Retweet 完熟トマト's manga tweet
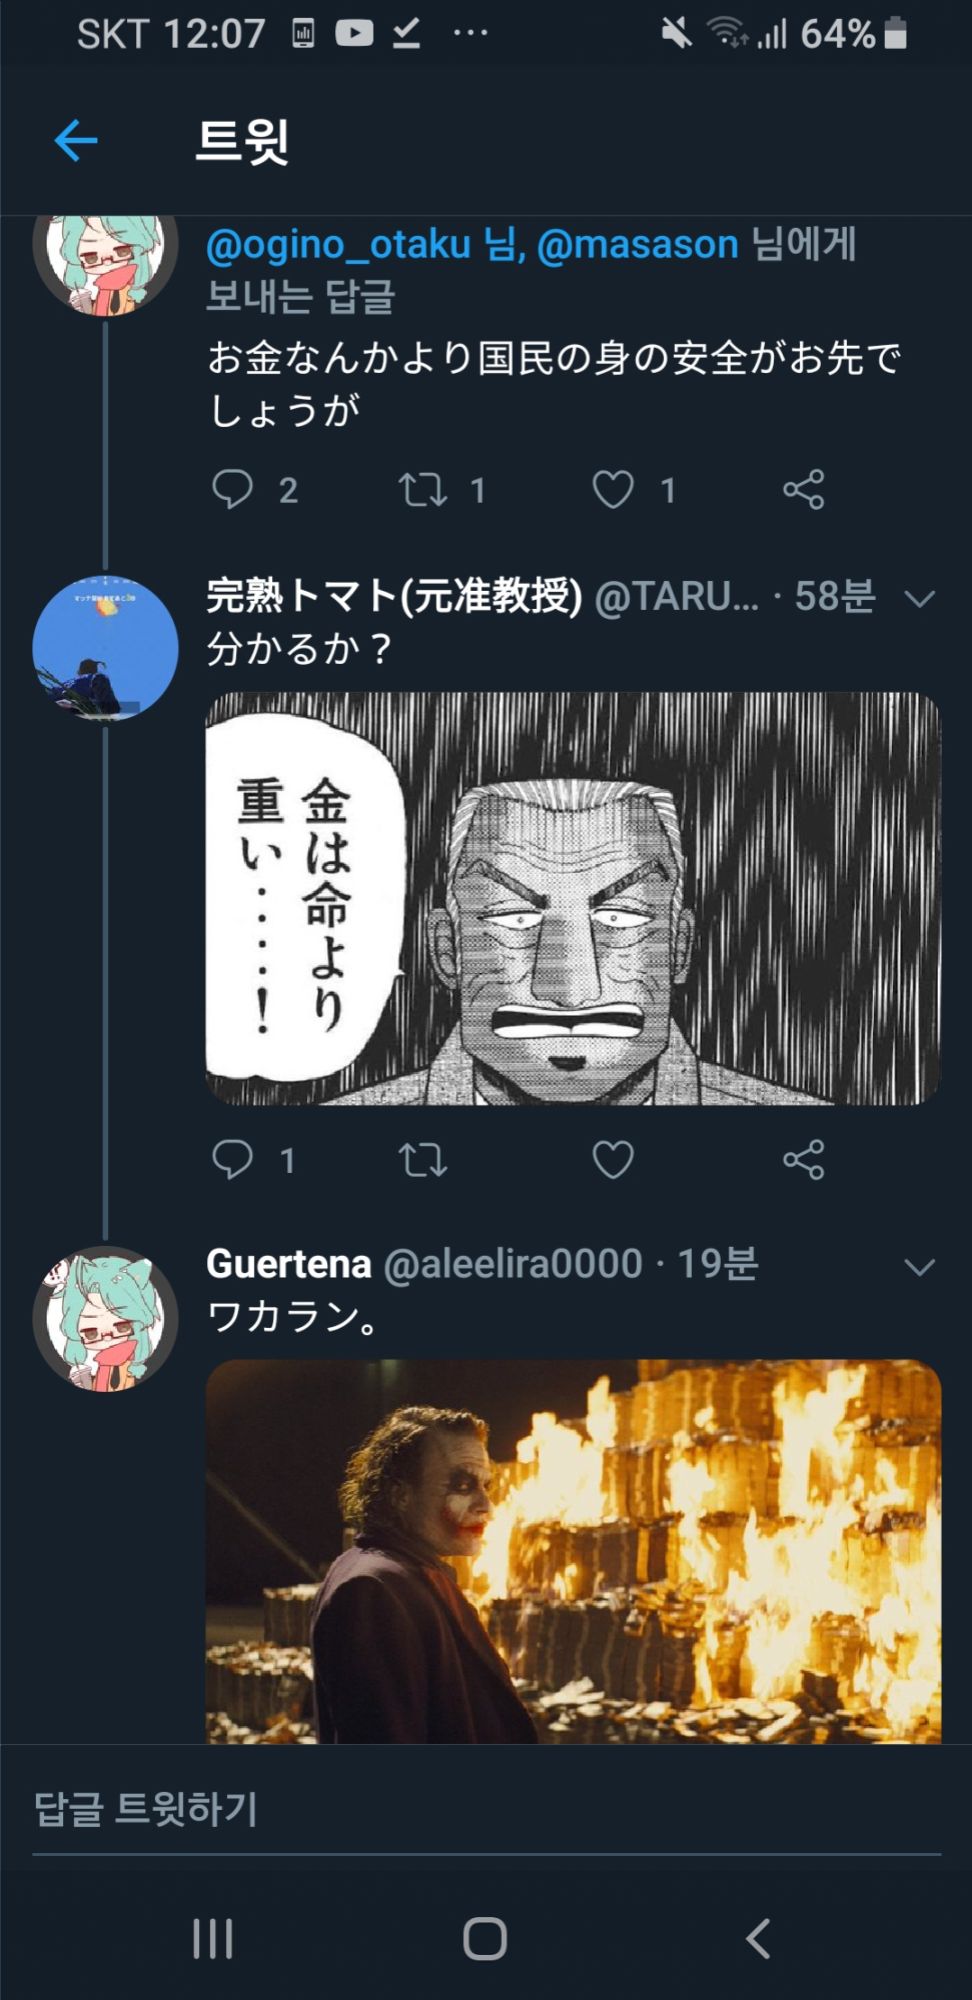The height and width of the screenshot is (2000, 972). pos(423,1160)
